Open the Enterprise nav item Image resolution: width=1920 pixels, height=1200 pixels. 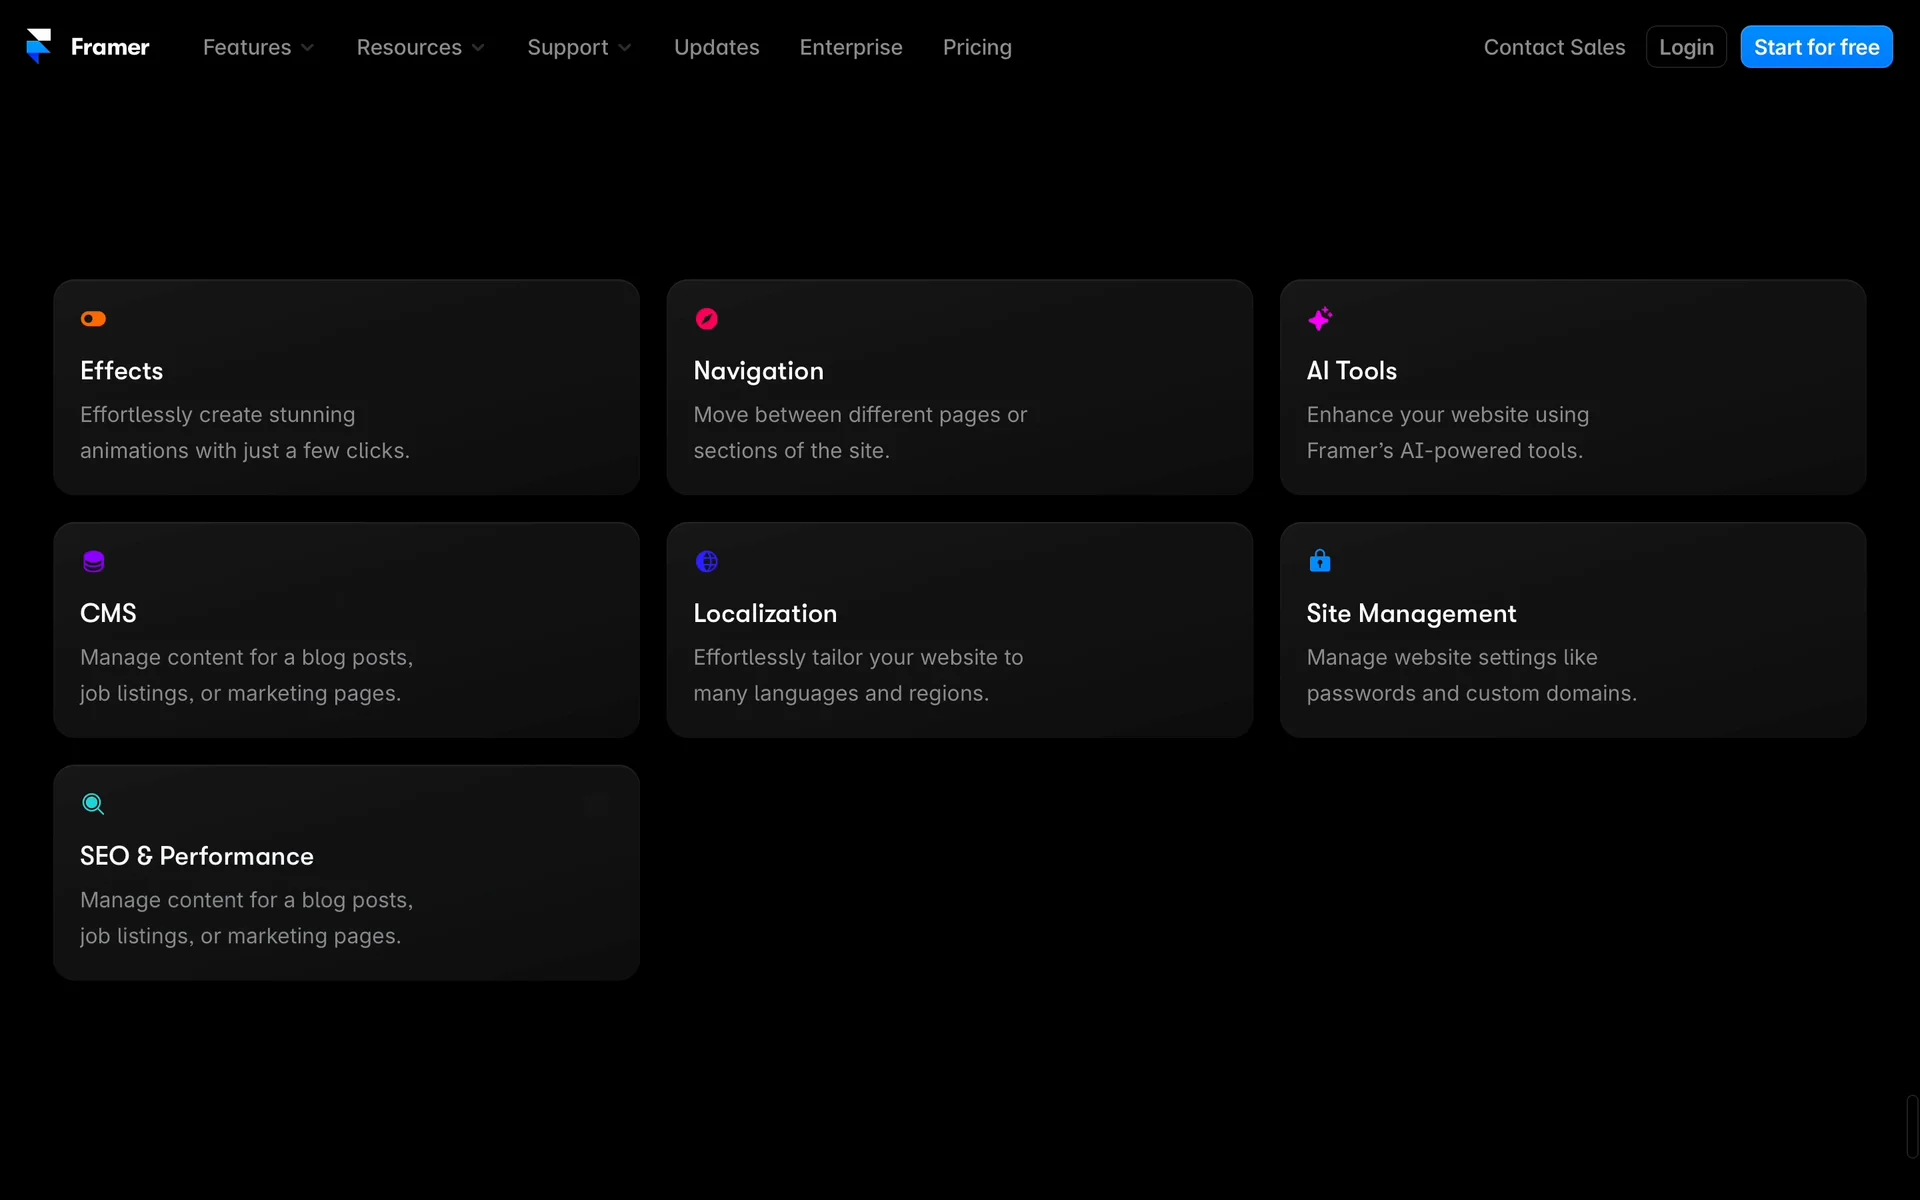[x=850, y=47]
